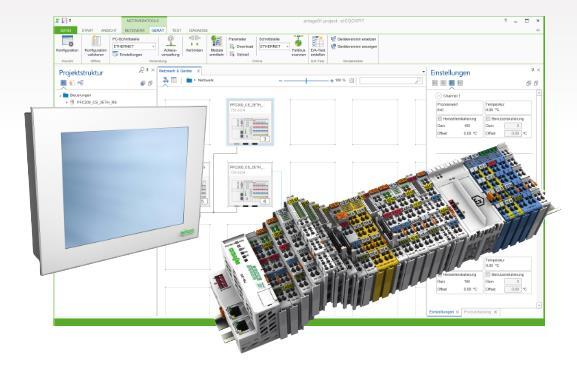The image size is (577, 367).
Task: Switch to the START ribbon tab
Action: [x=88, y=31]
